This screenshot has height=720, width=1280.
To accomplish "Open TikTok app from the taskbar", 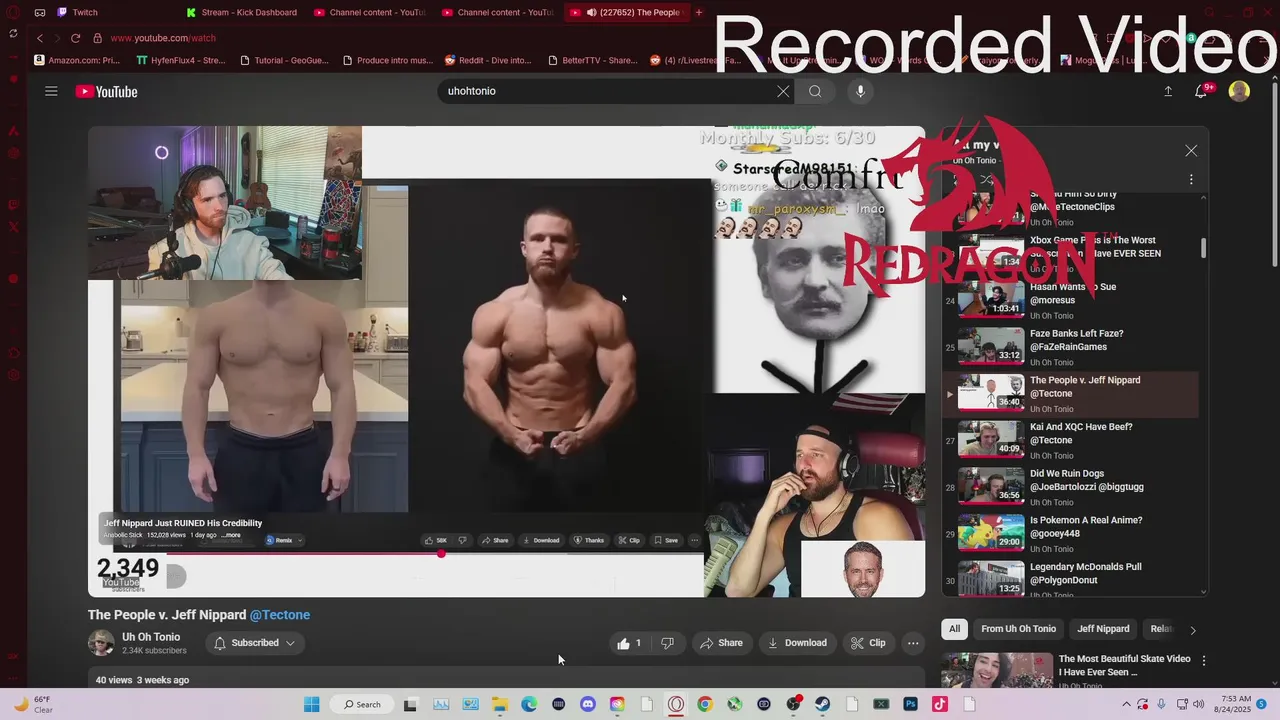I will click(940, 704).
